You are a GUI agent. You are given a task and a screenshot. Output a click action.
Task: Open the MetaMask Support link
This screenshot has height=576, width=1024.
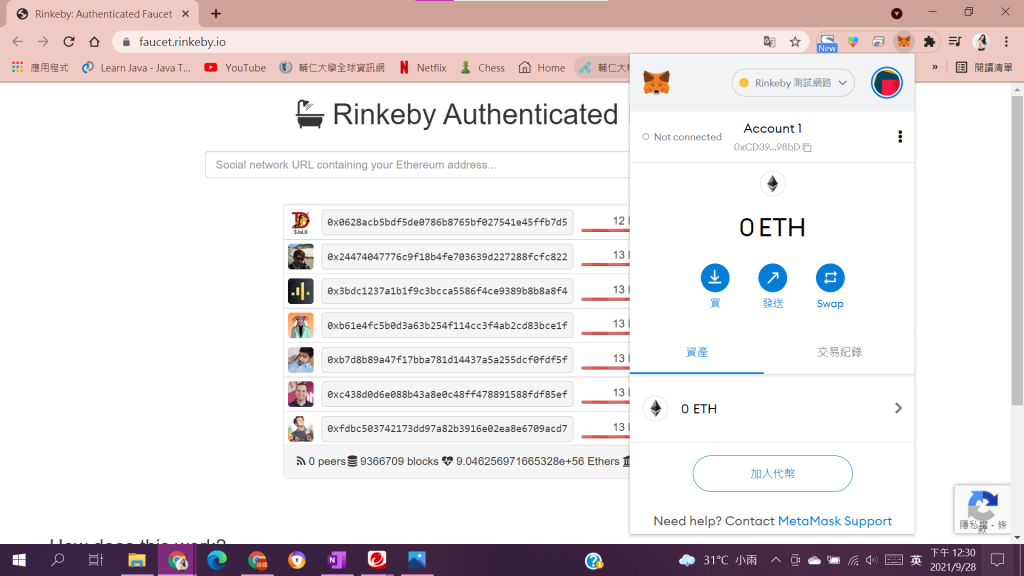pyautogui.click(x=835, y=521)
